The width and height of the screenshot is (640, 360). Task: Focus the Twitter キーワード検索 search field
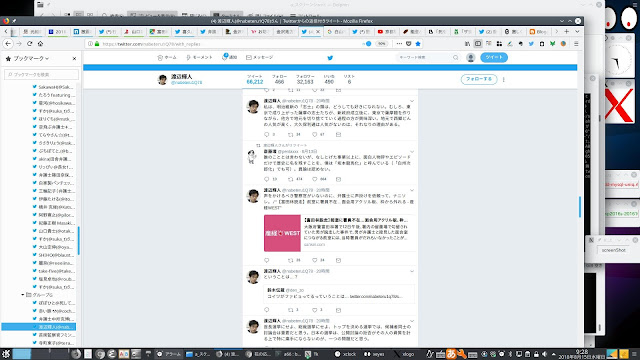click(424, 58)
